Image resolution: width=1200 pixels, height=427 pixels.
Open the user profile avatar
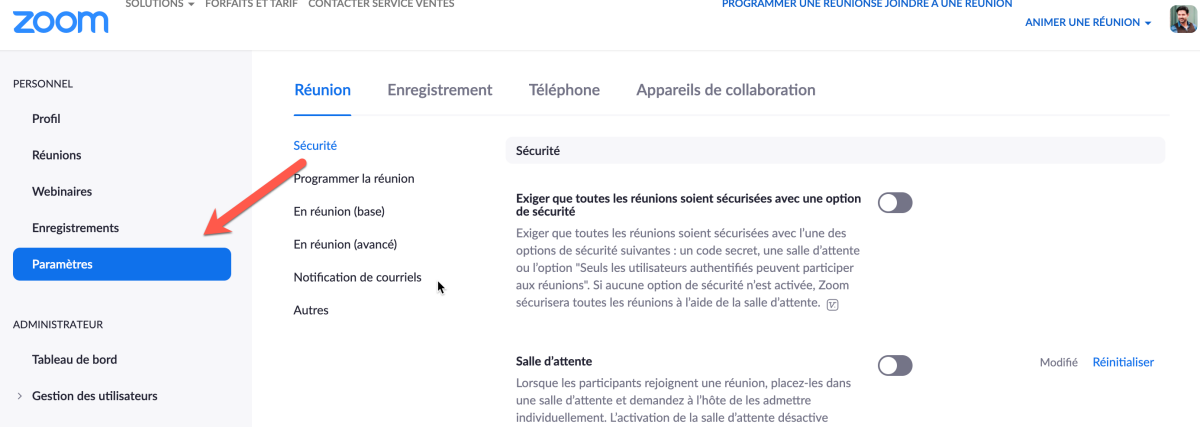click(x=1182, y=20)
